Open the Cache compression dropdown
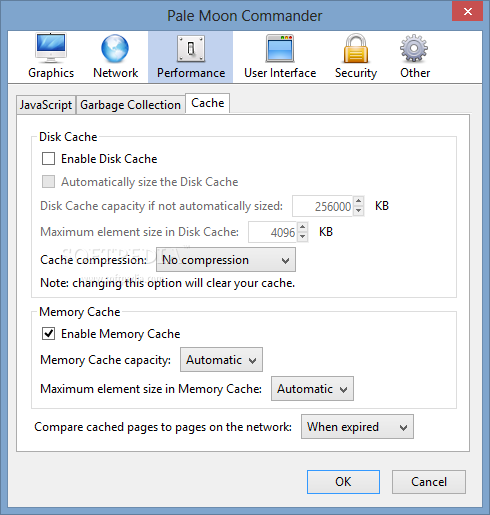The image size is (490, 515). pyautogui.click(x=226, y=260)
